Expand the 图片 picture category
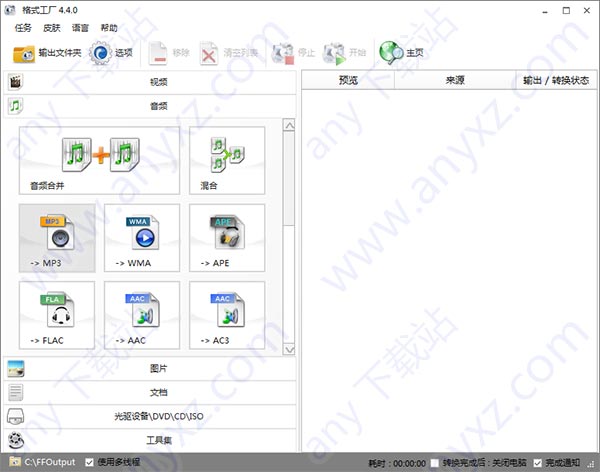This screenshot has width=600, height=472. coord(150,368)
